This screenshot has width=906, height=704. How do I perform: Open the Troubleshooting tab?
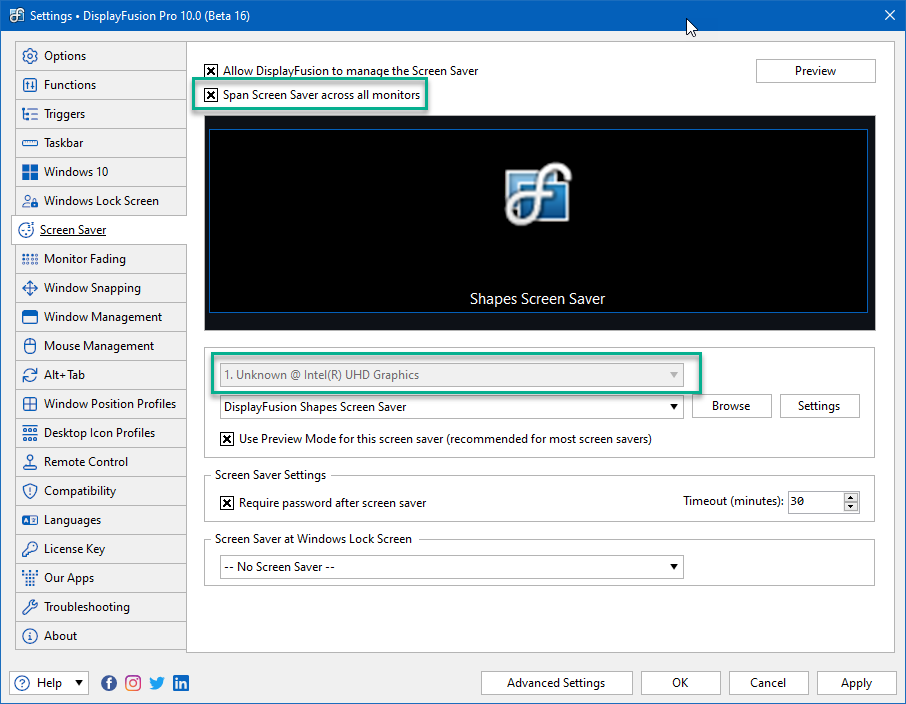click(x=101, y=607)
